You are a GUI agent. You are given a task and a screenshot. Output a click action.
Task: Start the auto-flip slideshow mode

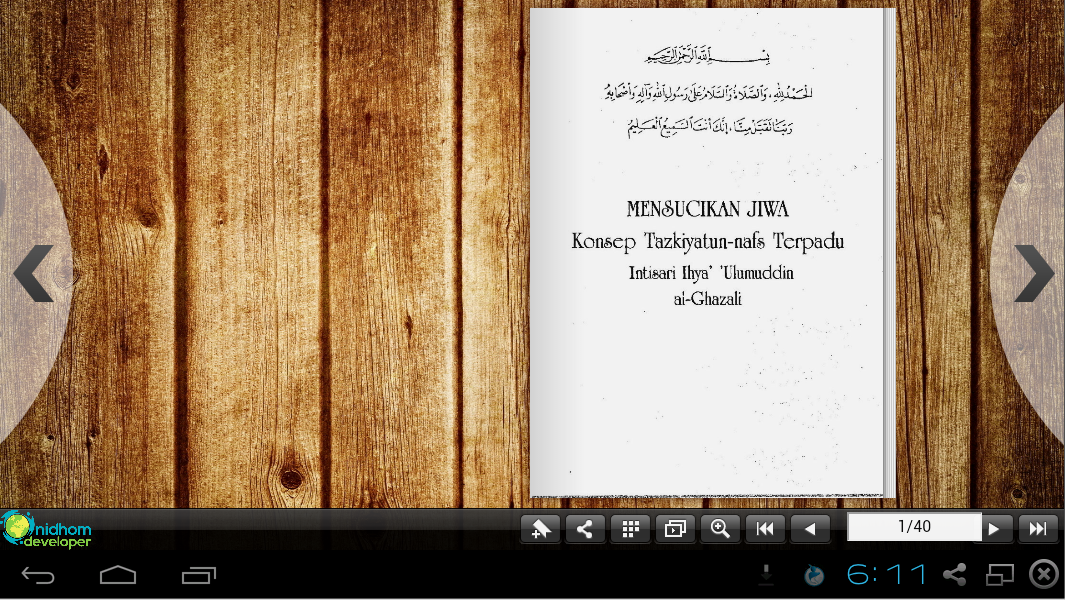675,529
